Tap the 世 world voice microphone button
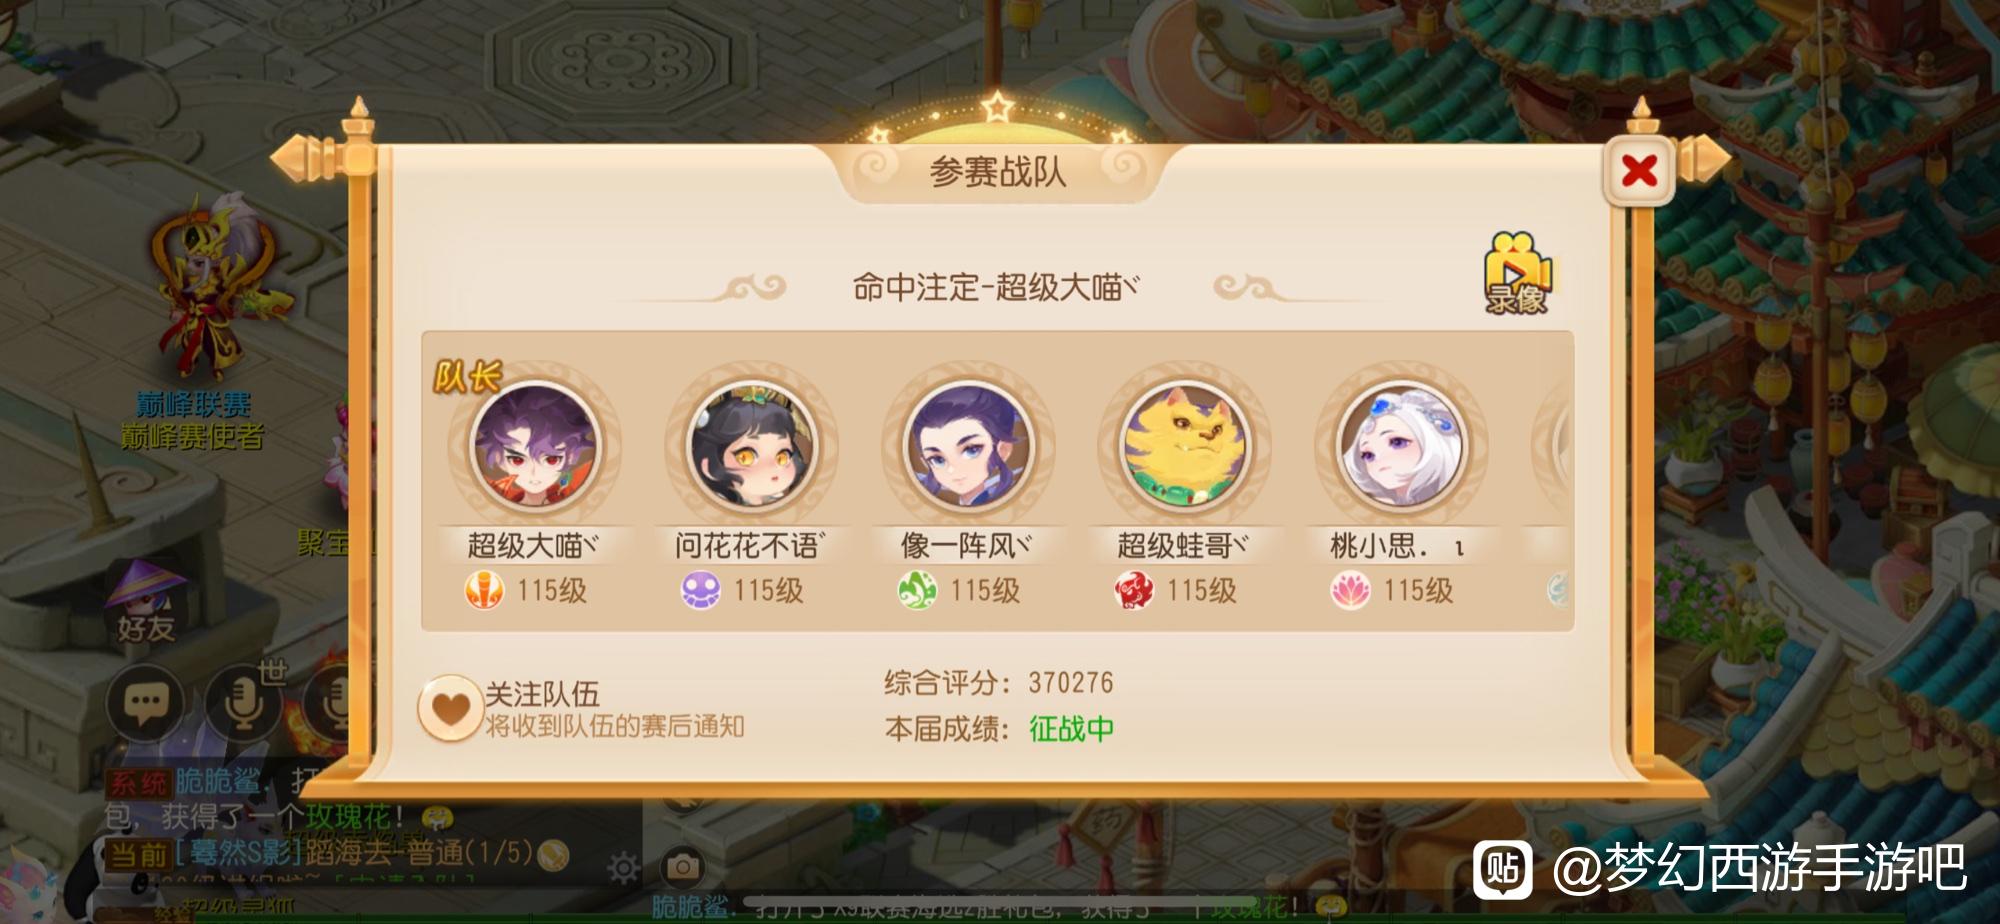The image size is (2000, 924). (244, 703)
